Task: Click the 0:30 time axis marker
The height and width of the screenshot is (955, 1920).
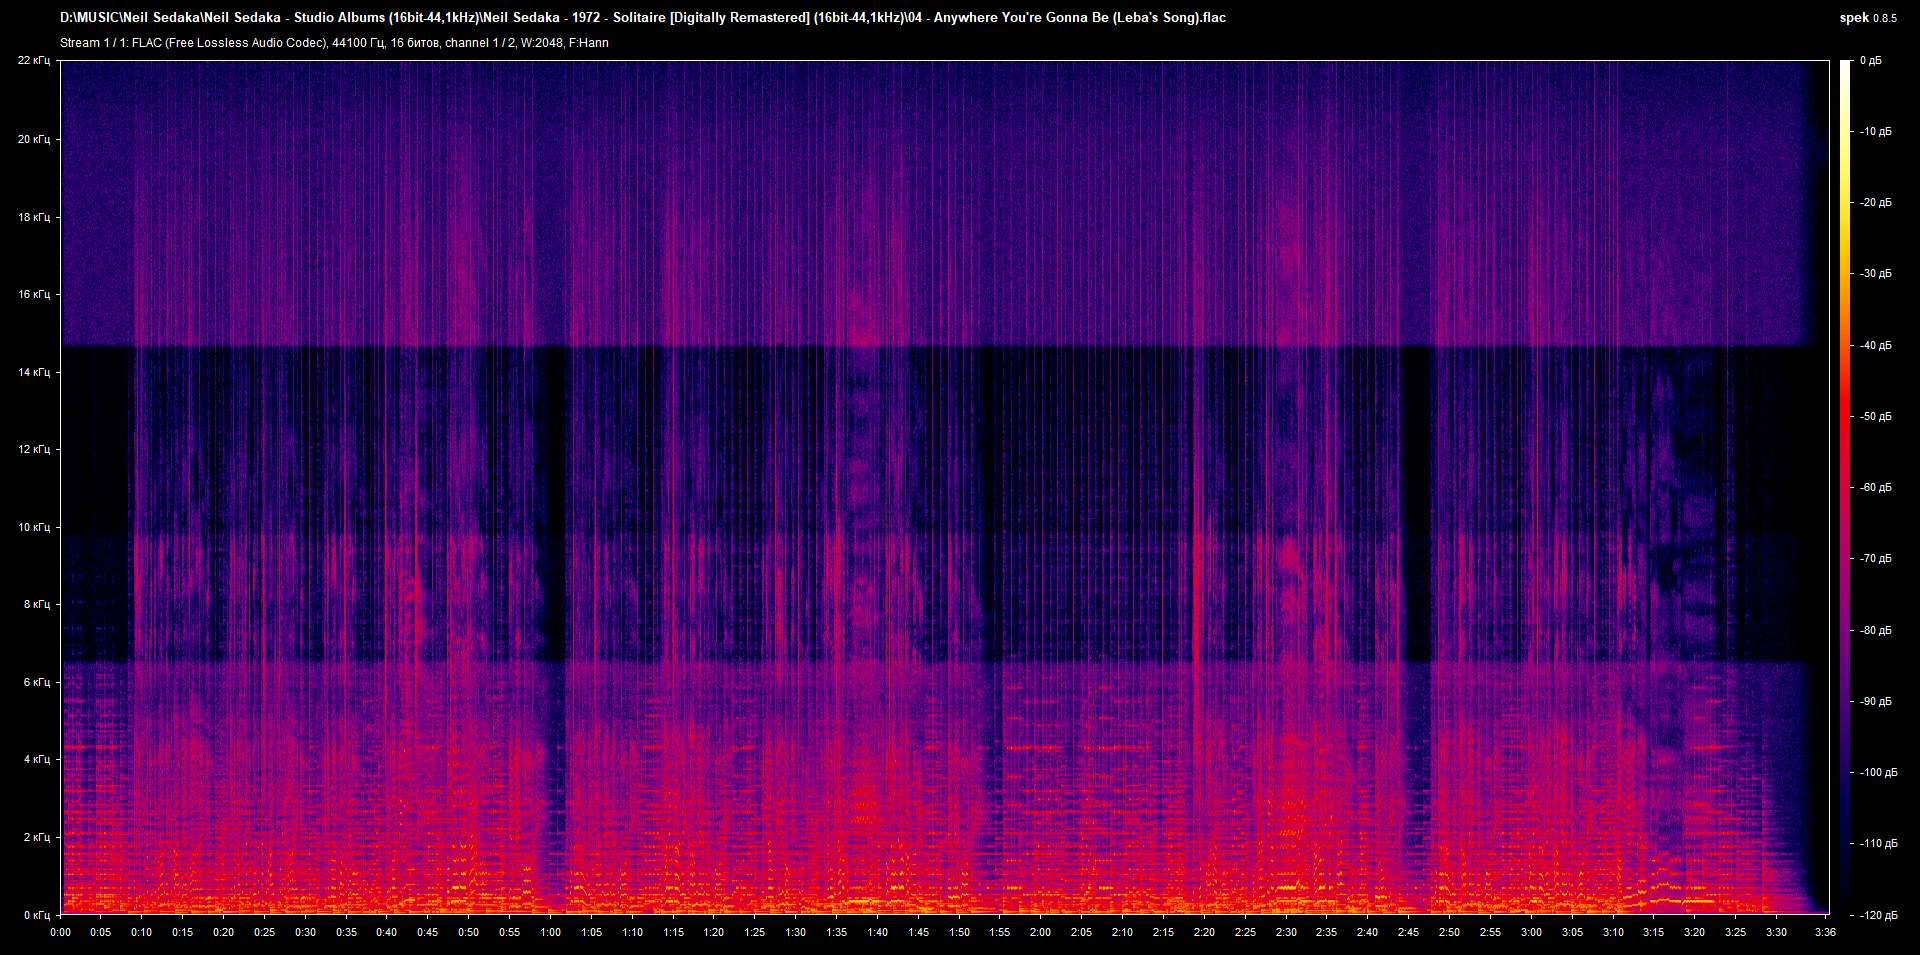Action: (305, 932)
